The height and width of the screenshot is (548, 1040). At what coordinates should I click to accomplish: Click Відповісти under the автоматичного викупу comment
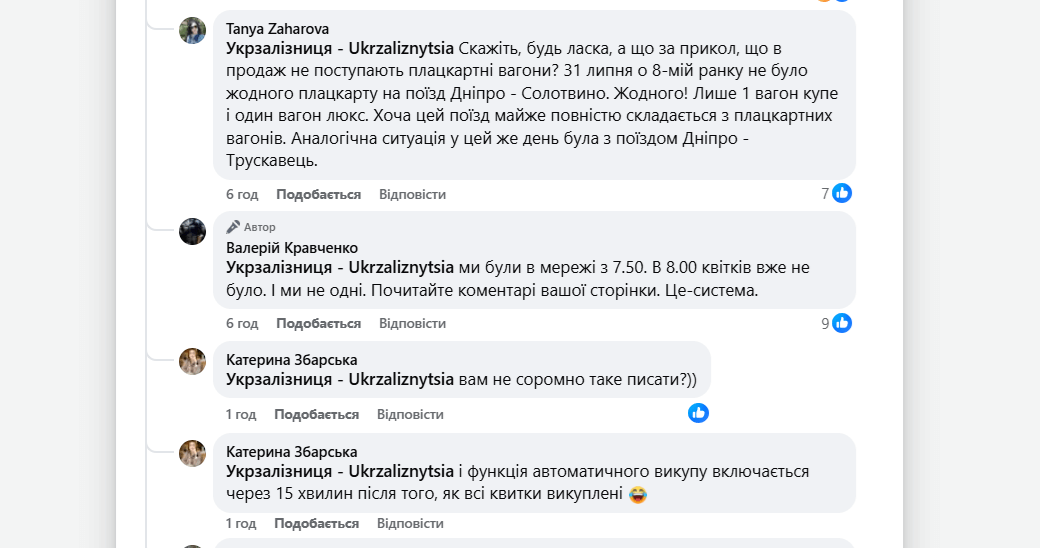click(x=410, y=523)
